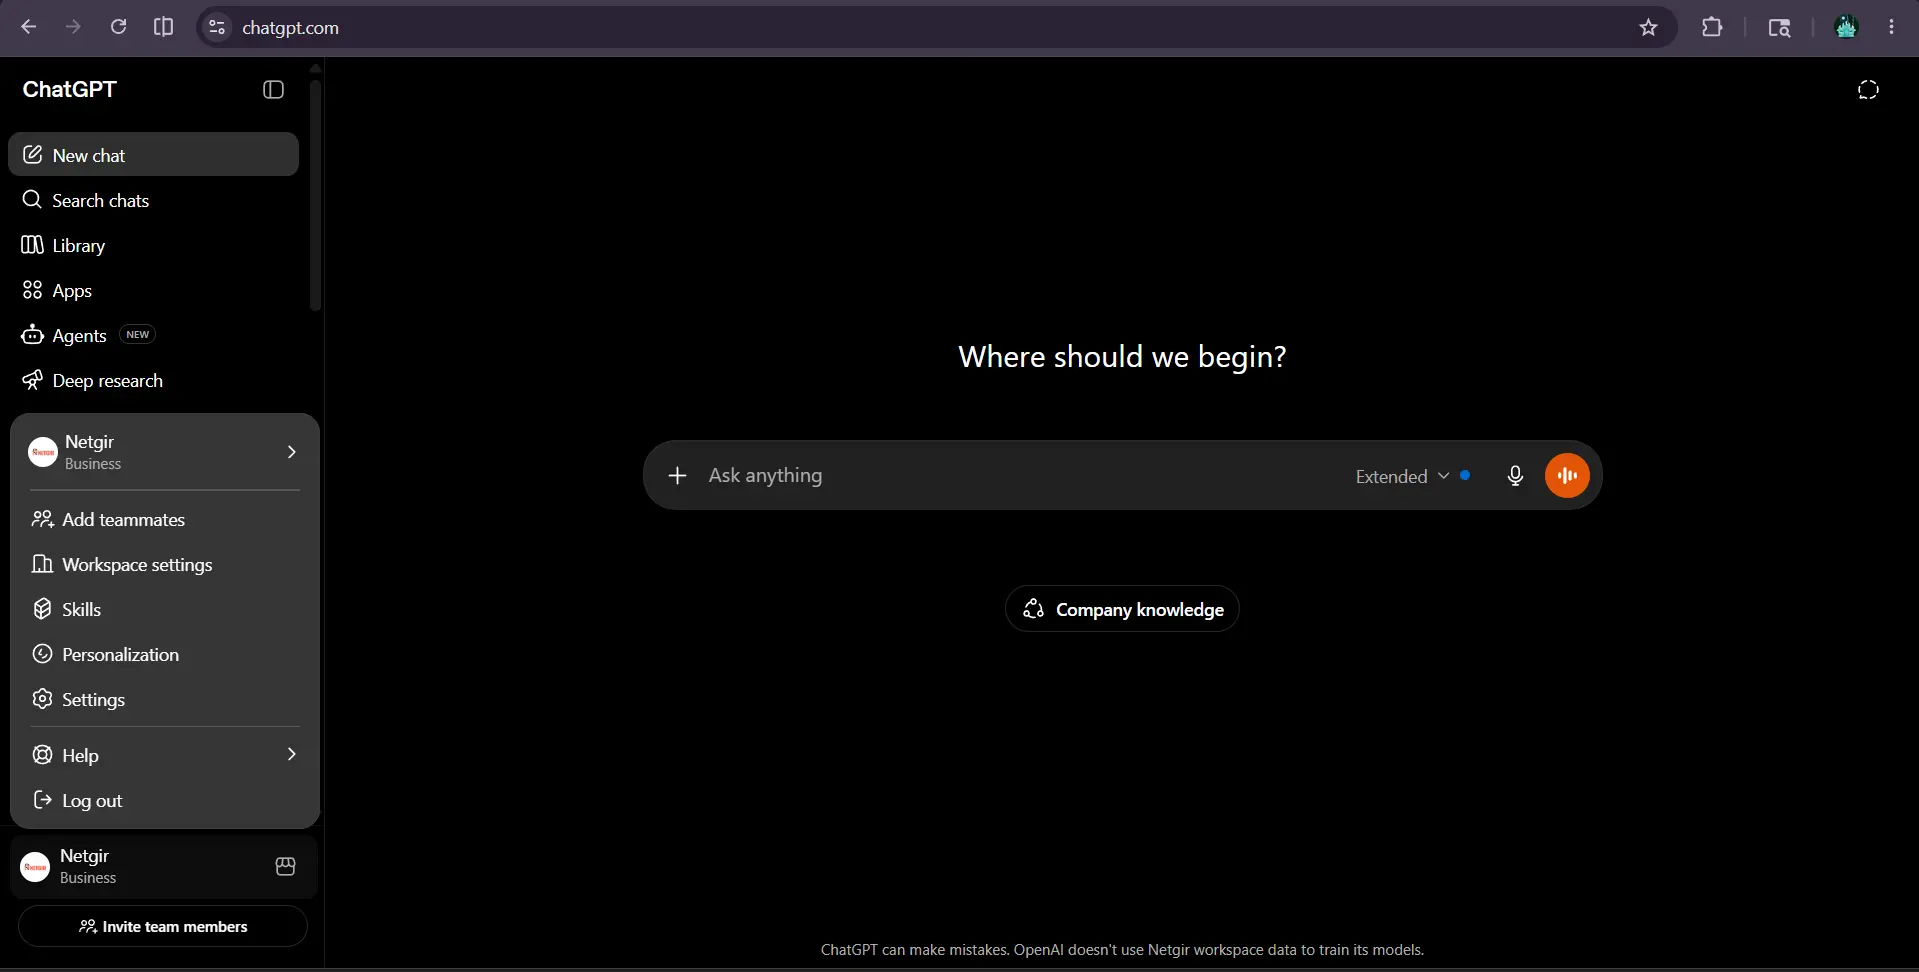
Task: Bookmark this page with the star
Action: 1649,27
